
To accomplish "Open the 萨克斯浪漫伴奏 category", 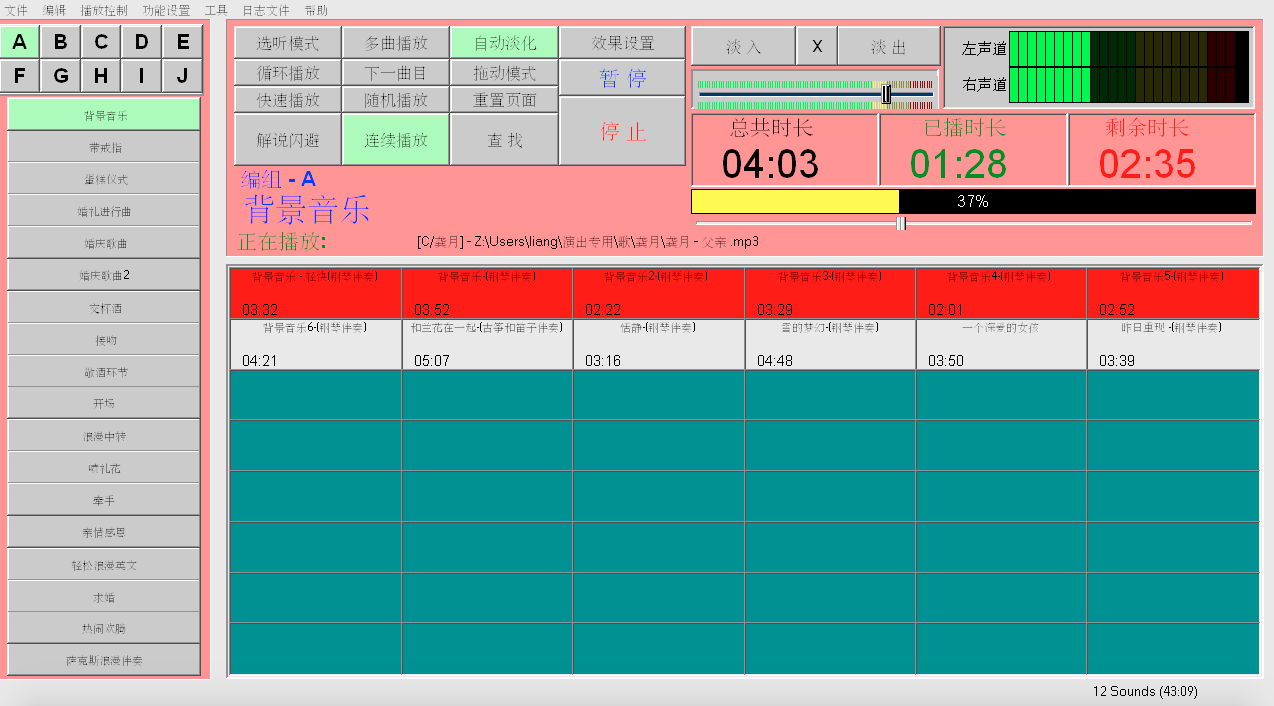I will (x=104, y=661).
